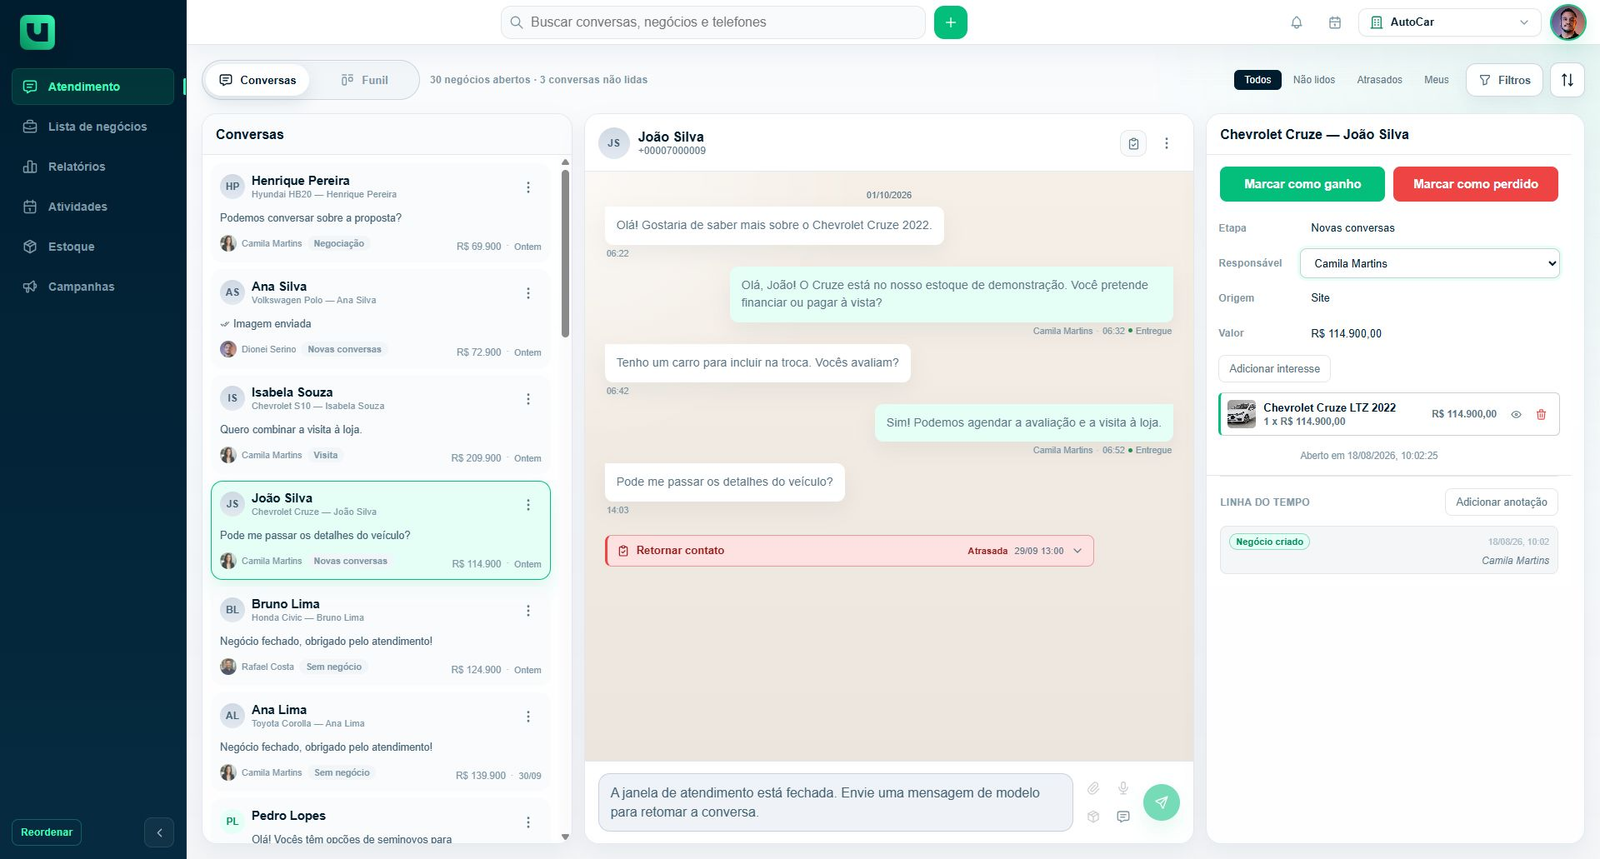Open Estoque in the sidebar
Viewport: 1600px width, 859px height.
click(93, 247)
